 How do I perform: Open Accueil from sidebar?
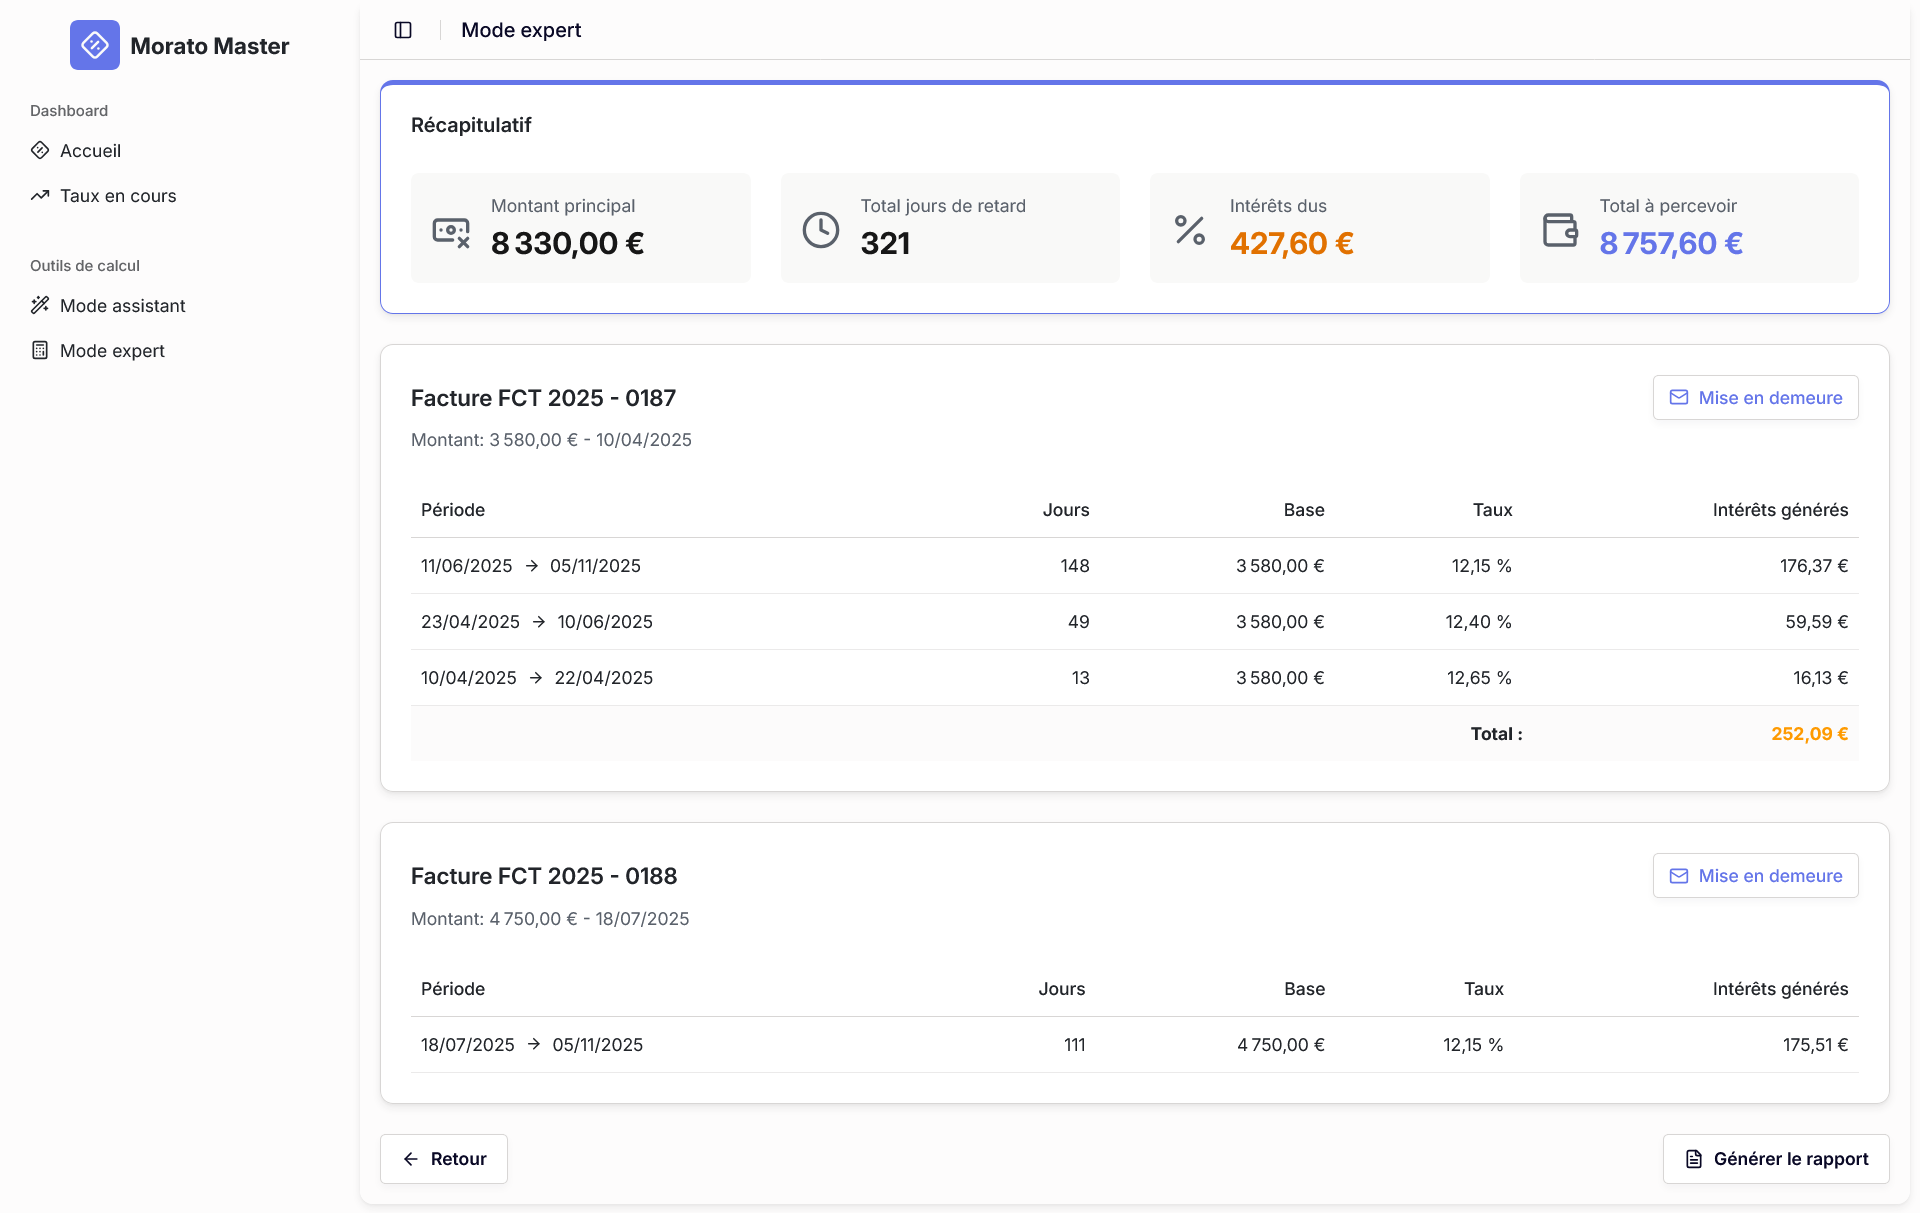tap(90, 151)
